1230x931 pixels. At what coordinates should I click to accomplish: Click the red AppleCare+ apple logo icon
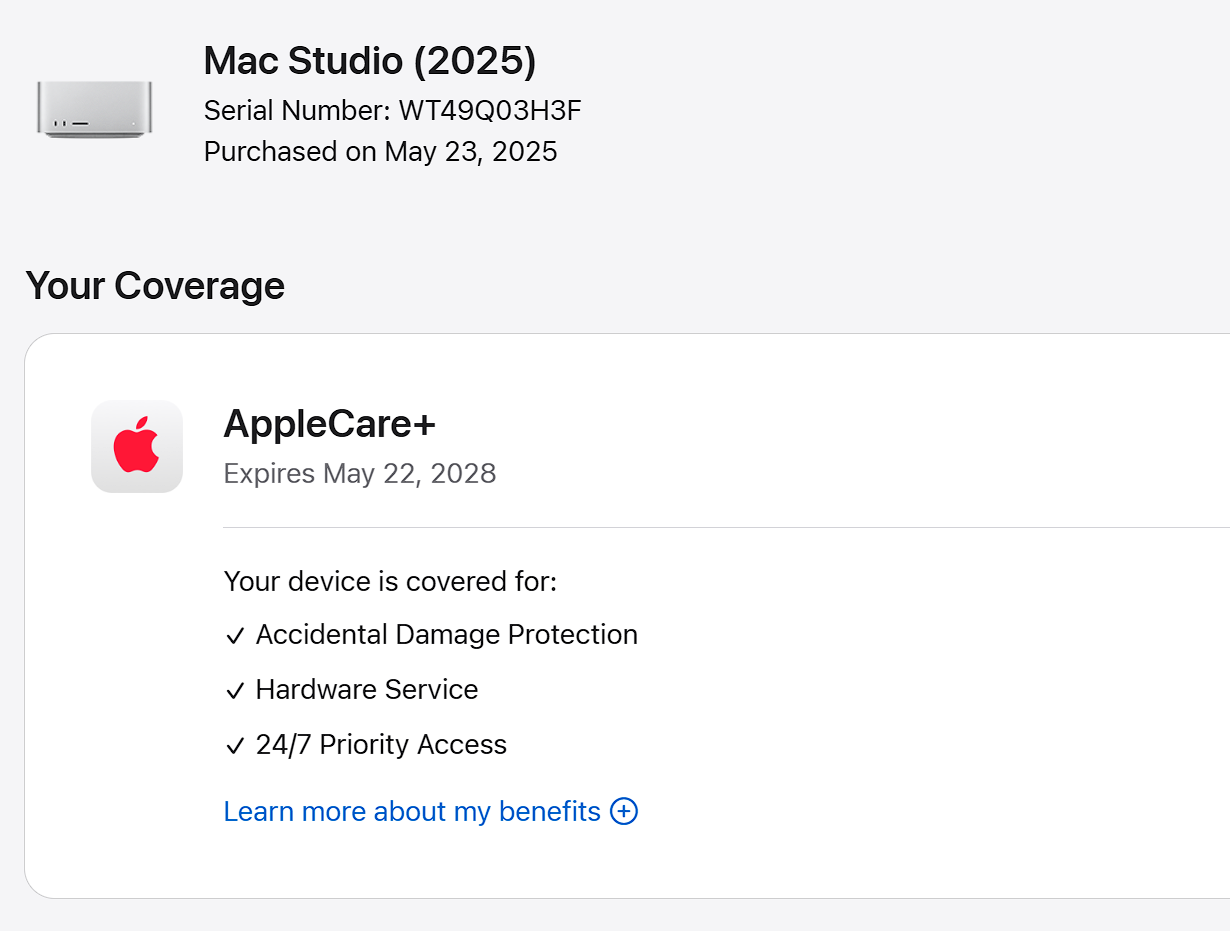137,446
